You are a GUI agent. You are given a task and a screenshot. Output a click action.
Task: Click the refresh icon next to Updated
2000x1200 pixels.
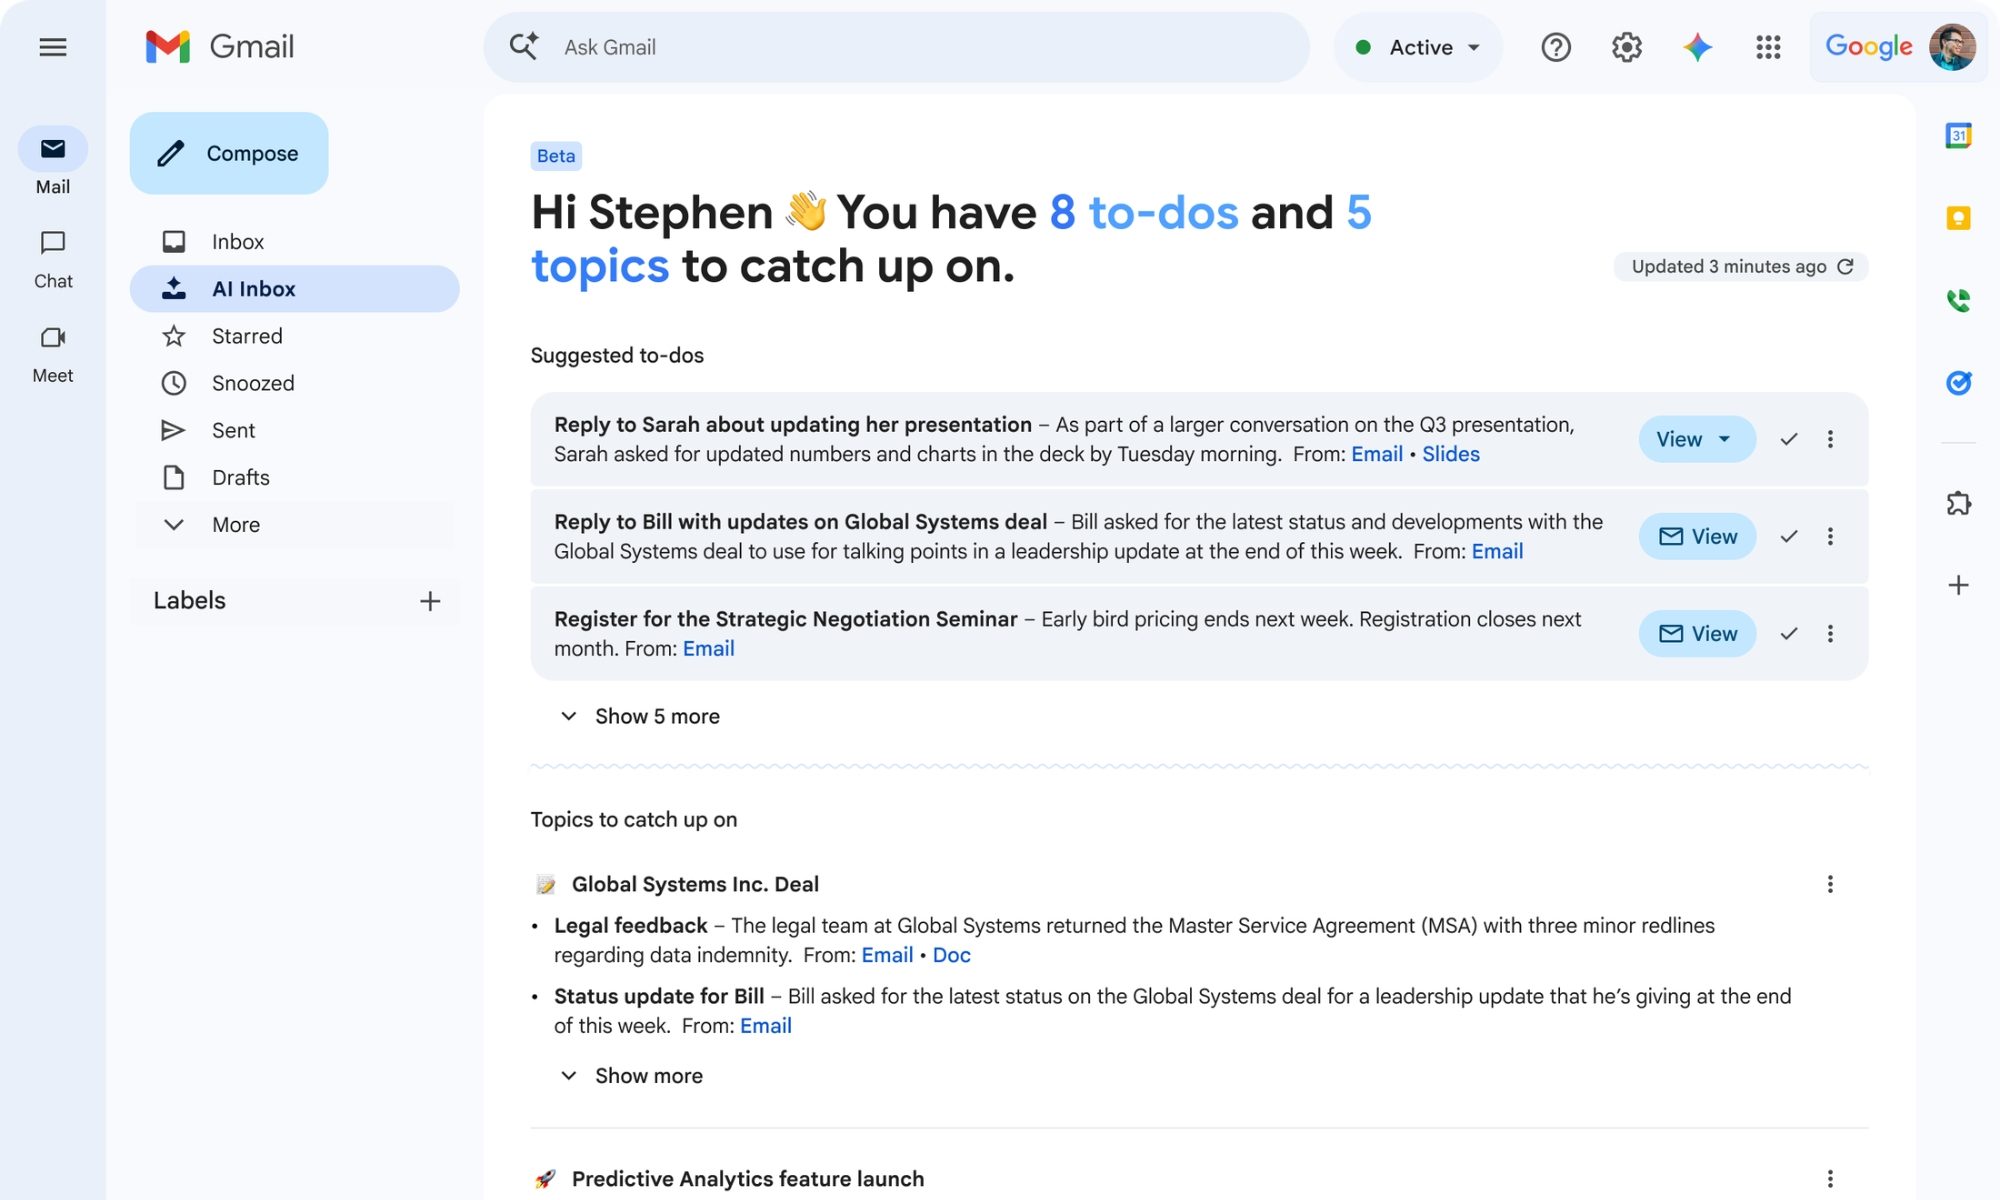coord(1846,266)
